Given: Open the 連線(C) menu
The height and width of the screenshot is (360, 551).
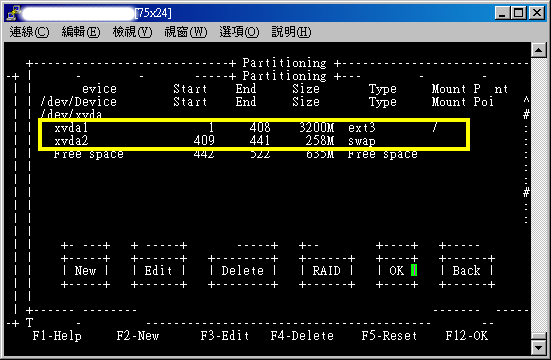Looking at the screenshot, I should 29,32.
